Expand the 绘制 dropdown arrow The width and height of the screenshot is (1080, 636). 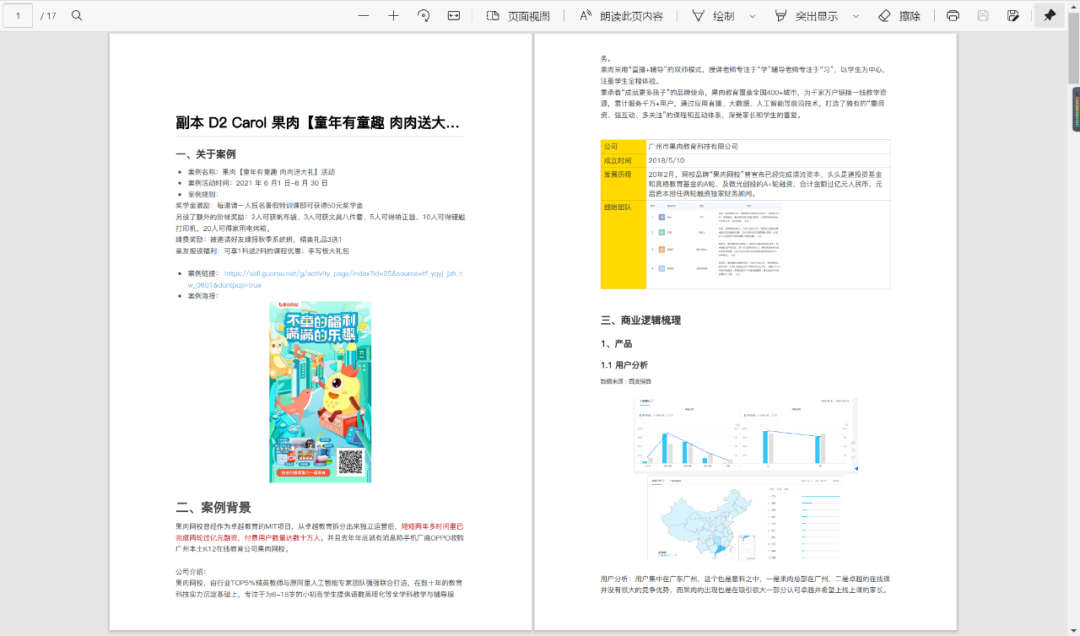pos(752,16)
